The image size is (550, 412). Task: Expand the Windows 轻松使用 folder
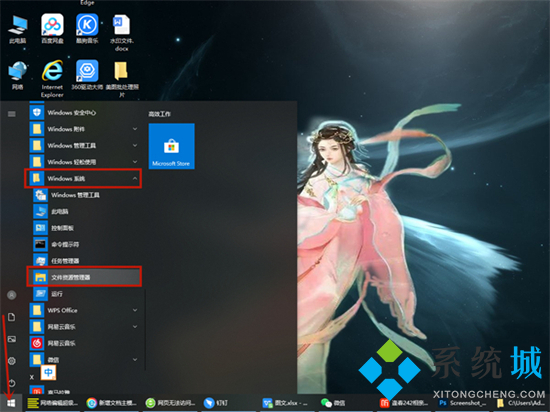pos(85,162)
